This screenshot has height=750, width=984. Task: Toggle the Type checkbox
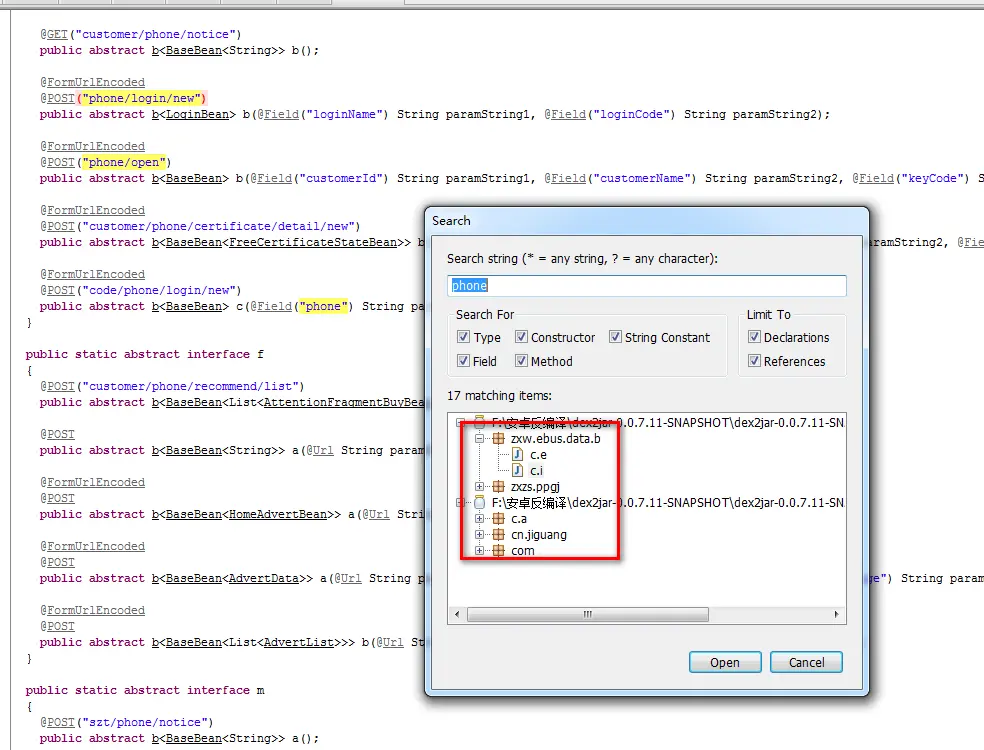pyautogui.click(x=463, y=337)
